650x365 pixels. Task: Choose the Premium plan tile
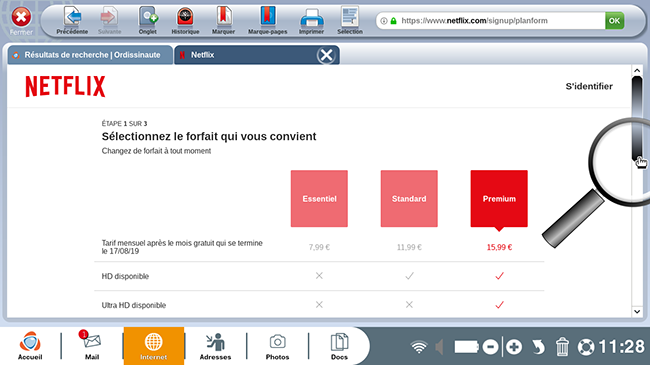pos(499,199)
